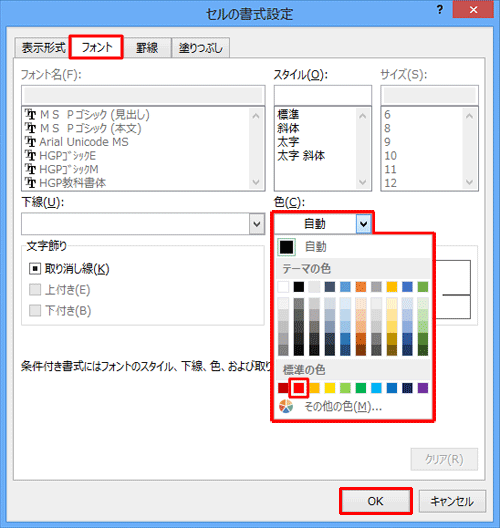Click the font list up arrow
Screen dimensions: 500x528
pos(256,116)
